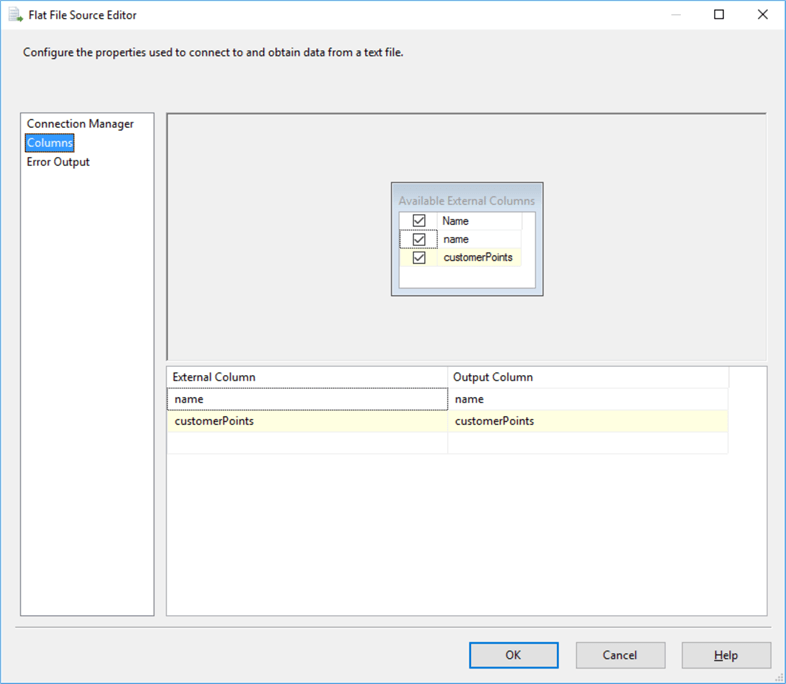This screenshot has width=786, height=684.
Task: Click the empty External Column cell in third row
Action: 307,443
